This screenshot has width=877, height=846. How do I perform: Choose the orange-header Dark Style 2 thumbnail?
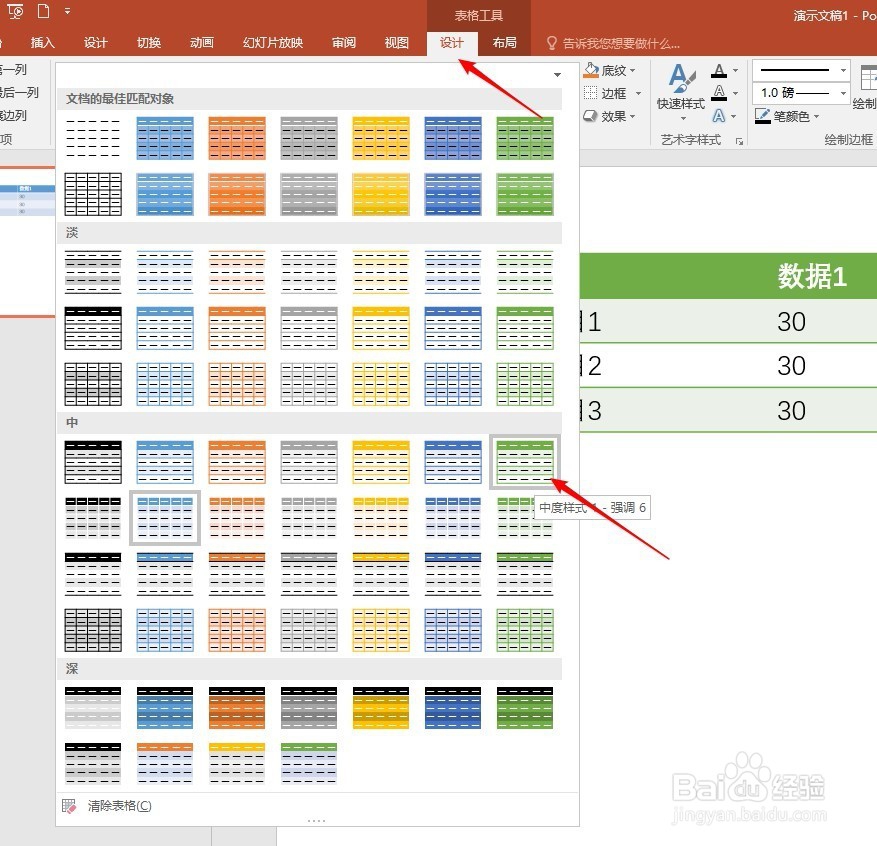point(165,764)
